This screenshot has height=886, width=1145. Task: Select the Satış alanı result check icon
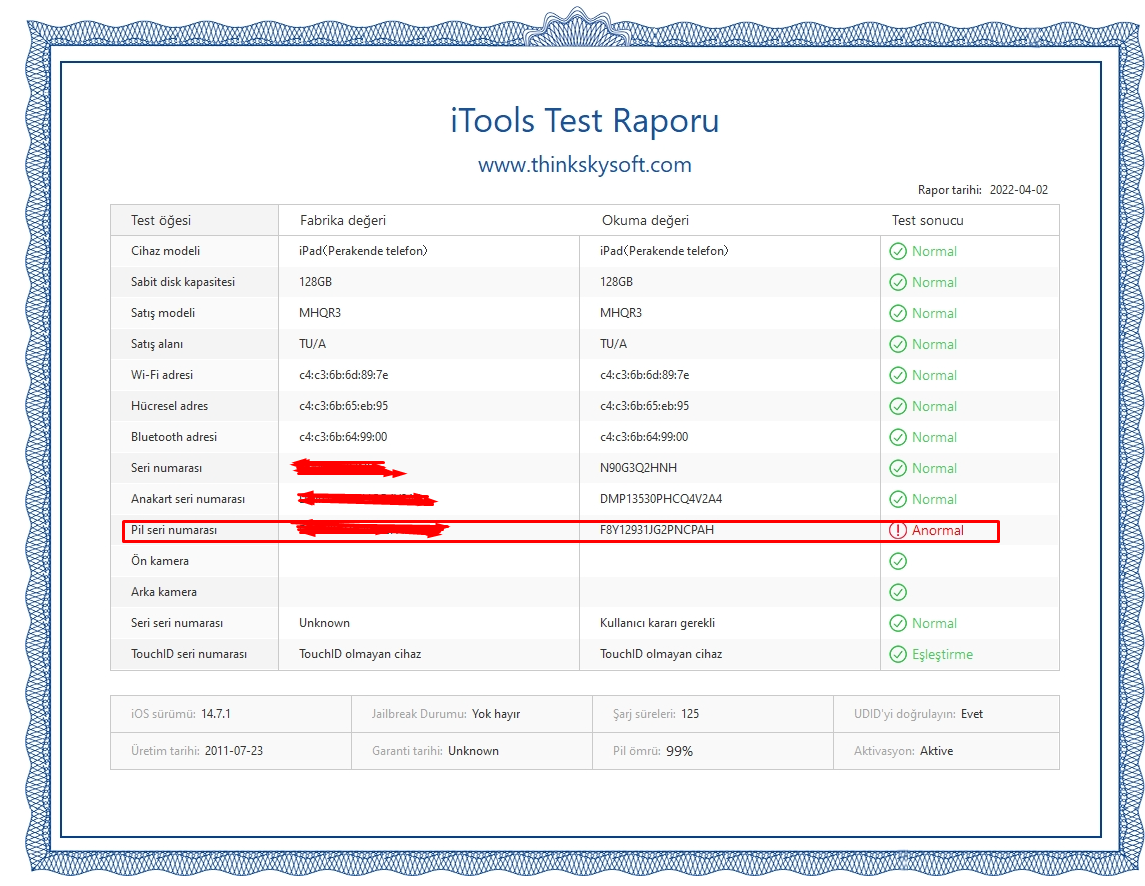click(x=897, y=344)
